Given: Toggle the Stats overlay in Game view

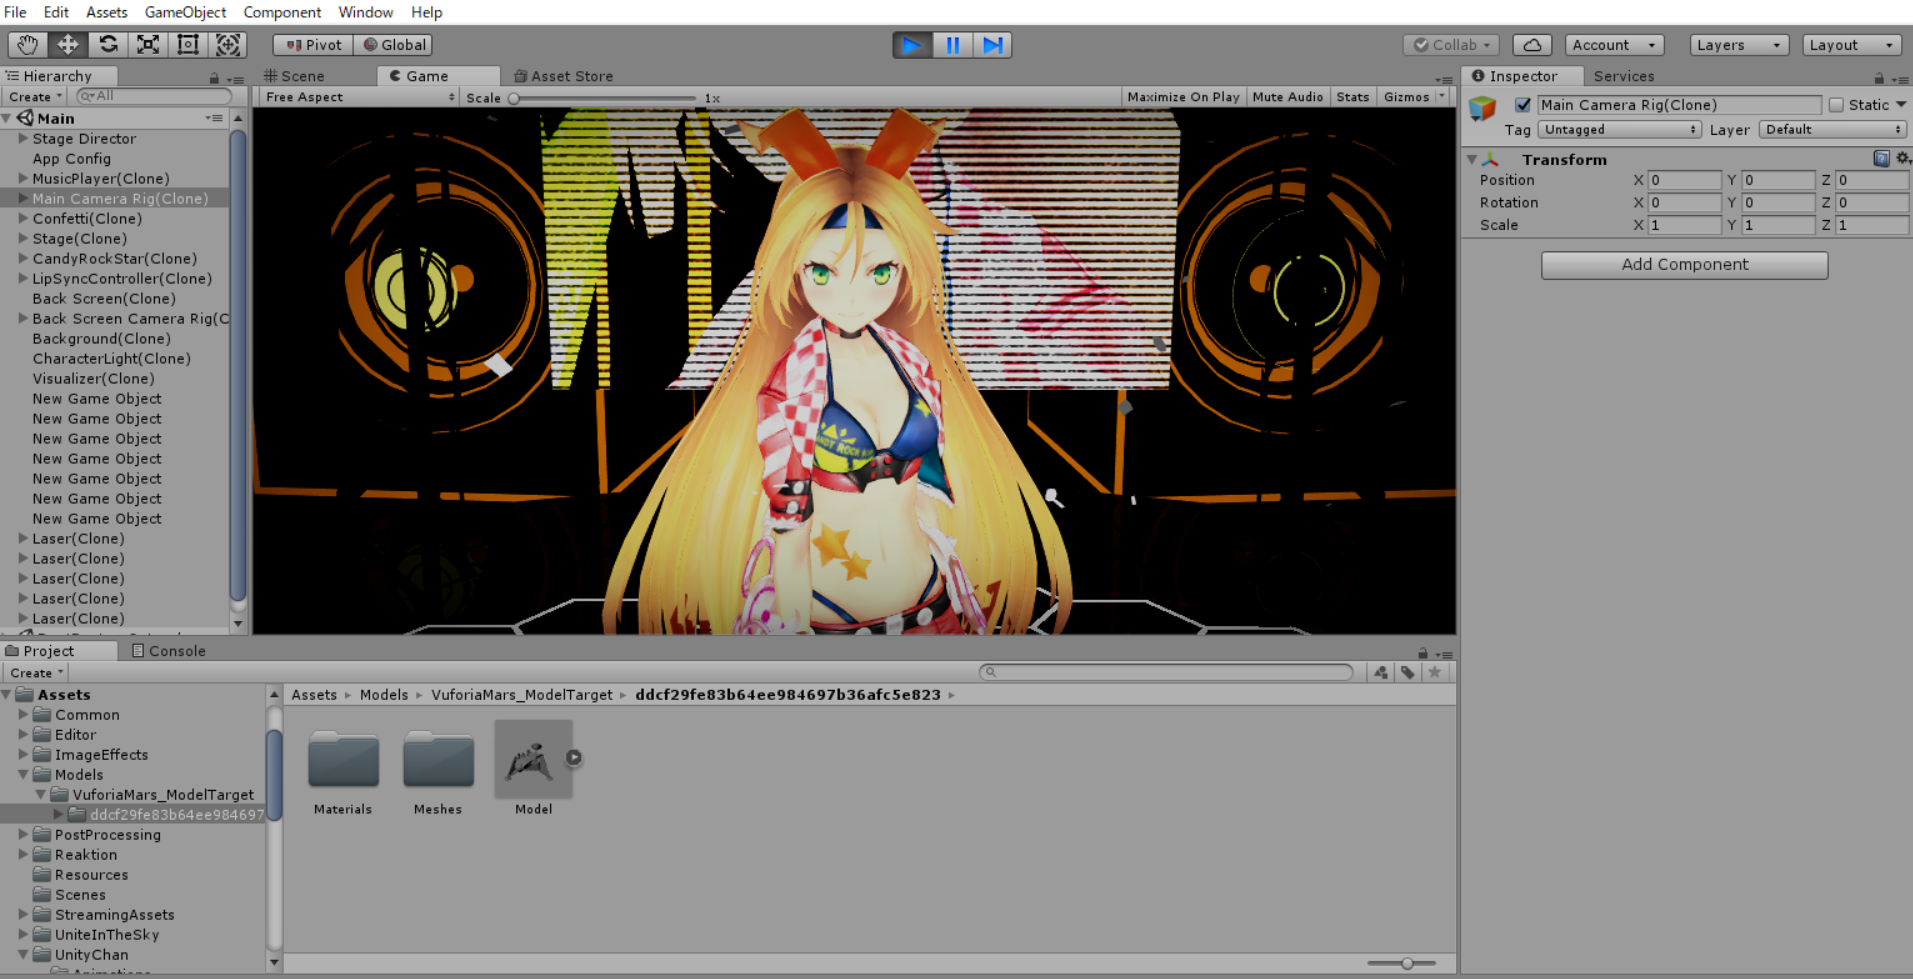Looking at the screenshot, I should pos(1352,96).
